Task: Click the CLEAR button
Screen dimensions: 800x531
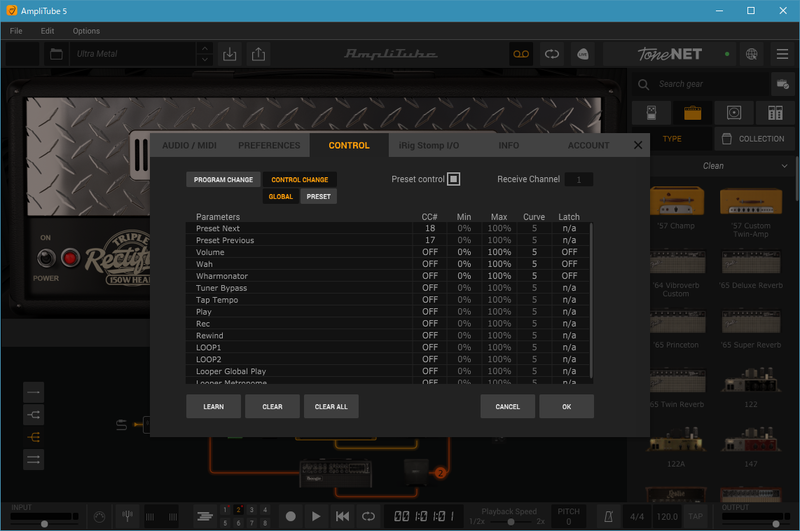Action: tap(272, 407)
